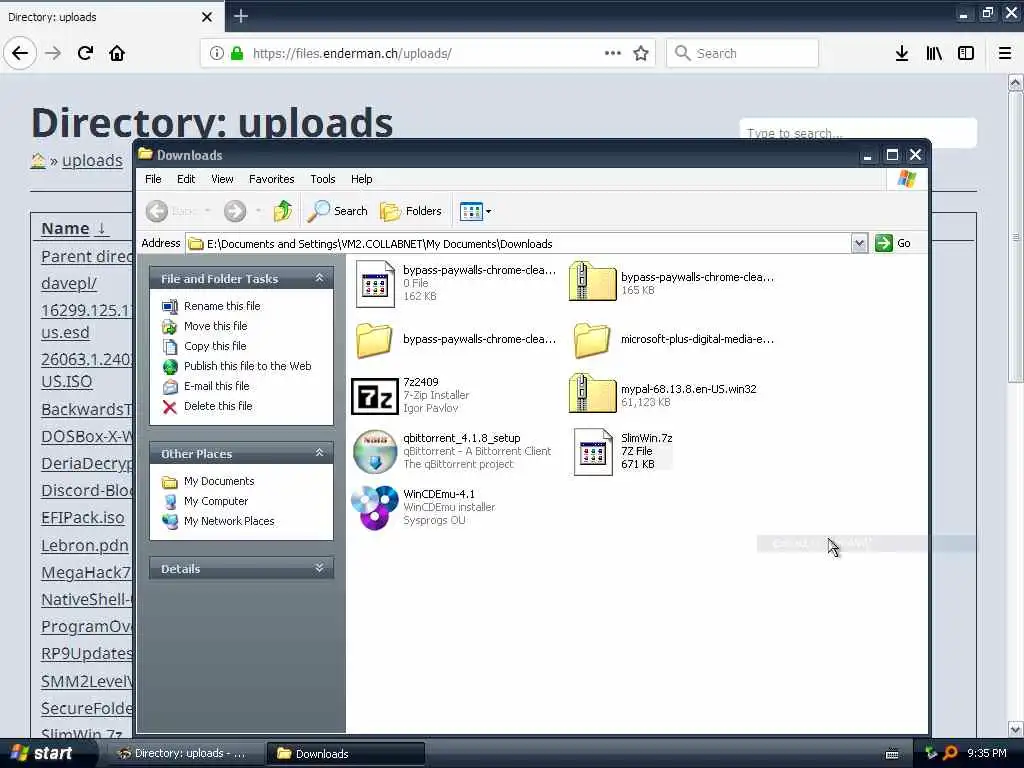The image size is (1024, 768).
Task: Select the microsoft-plus-digital-media folder icon
Action: click(x=592, y=340)
